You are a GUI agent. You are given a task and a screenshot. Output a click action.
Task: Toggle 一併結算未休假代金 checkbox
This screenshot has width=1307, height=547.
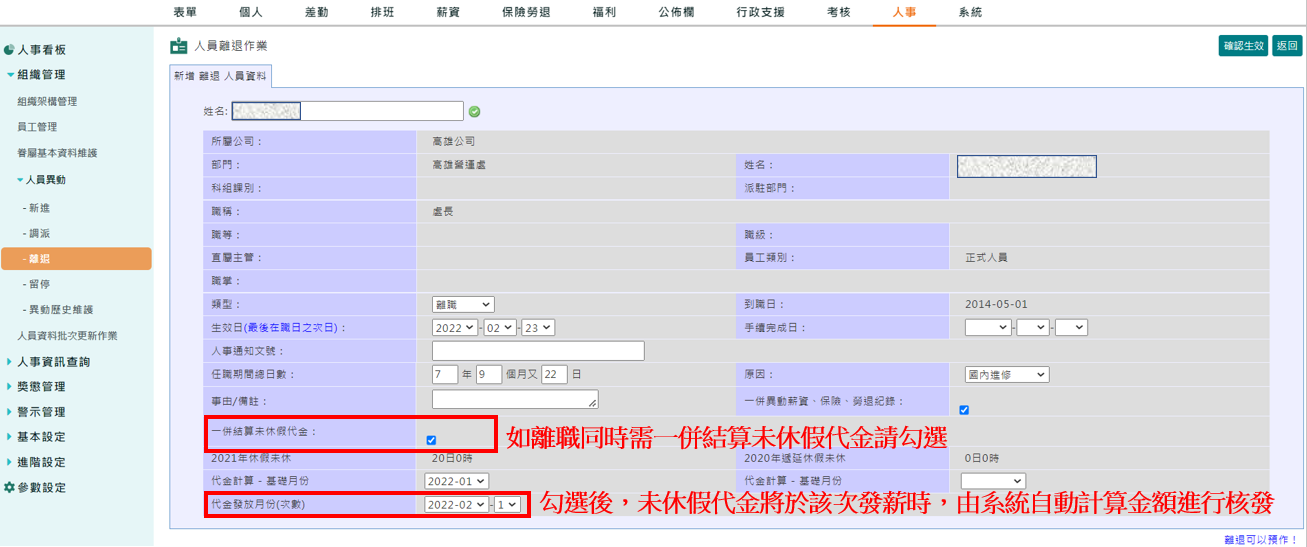coord(431,440)
